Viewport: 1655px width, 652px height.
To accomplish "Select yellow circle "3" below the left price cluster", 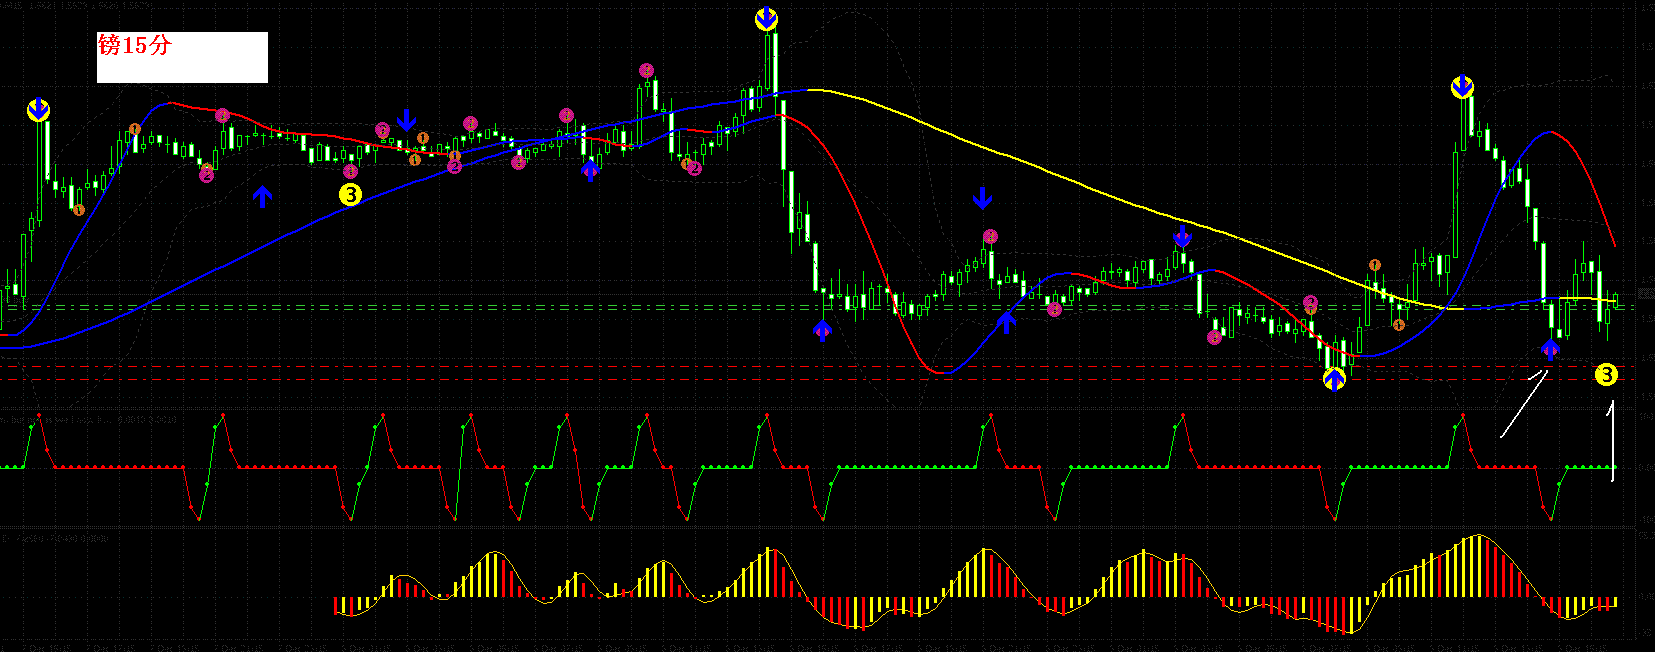I will pos(350,195).
